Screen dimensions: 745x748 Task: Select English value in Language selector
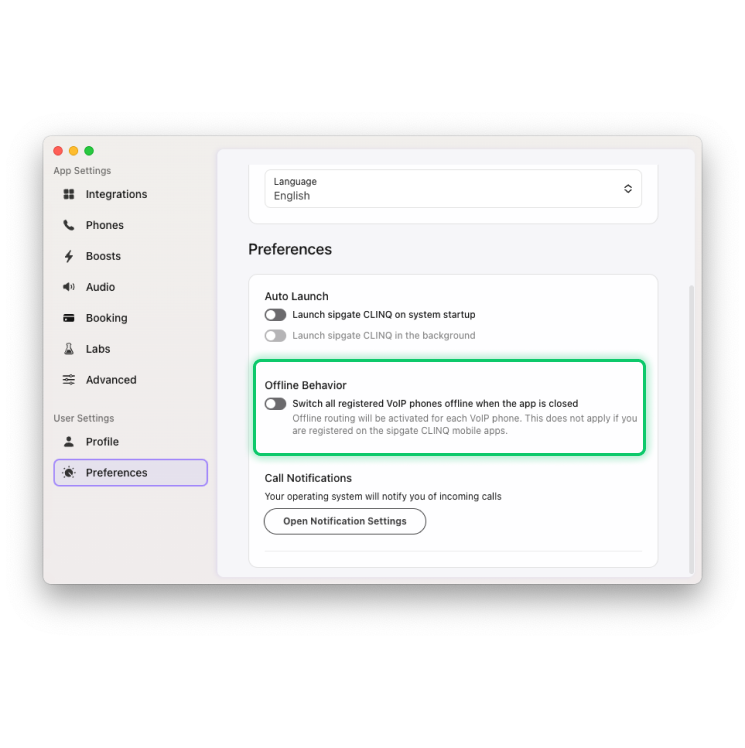pos(291,196)
